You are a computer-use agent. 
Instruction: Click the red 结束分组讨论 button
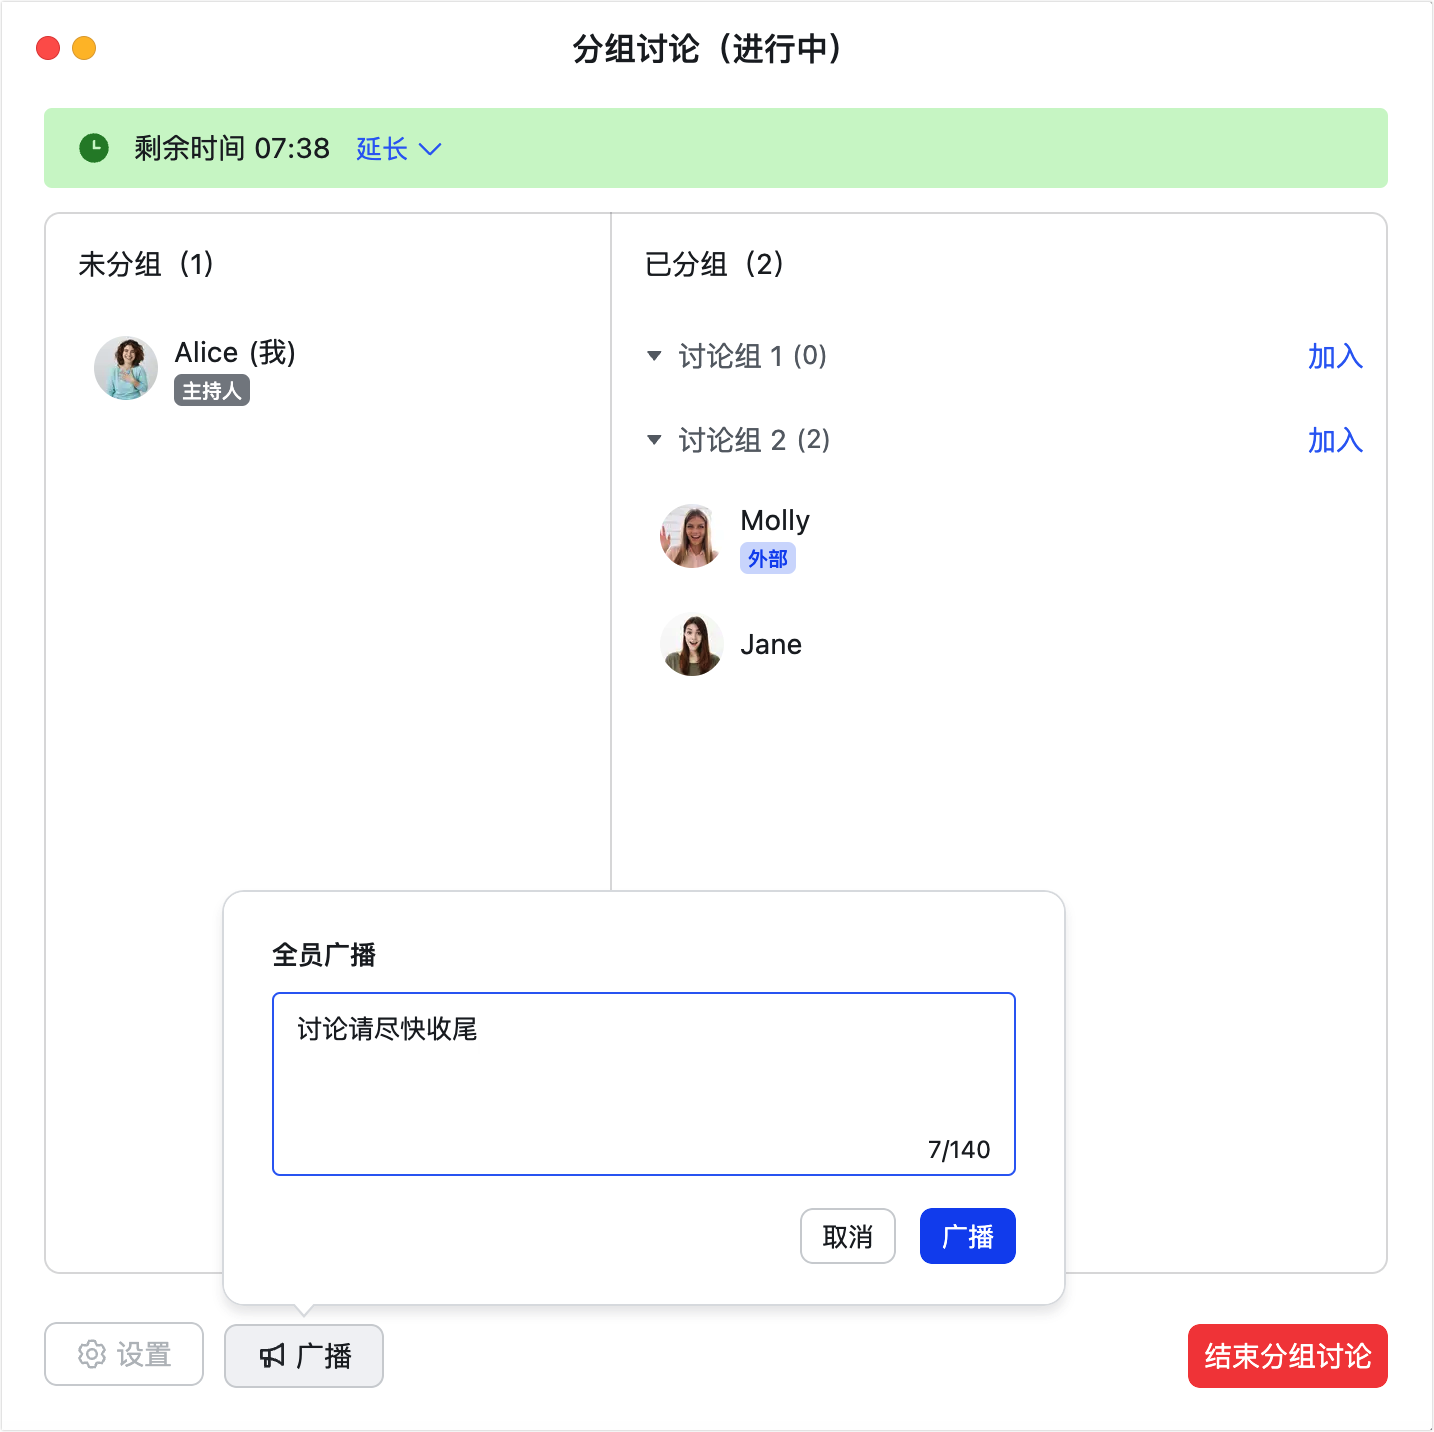[x=1288, y=1356]
